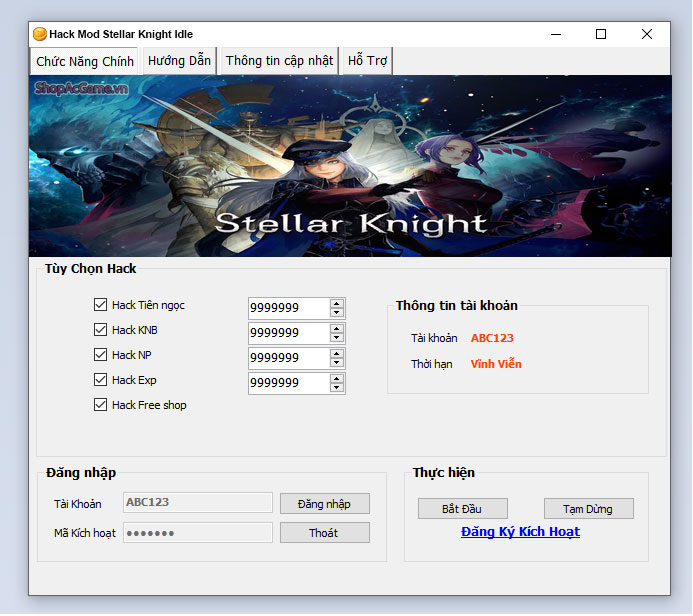Viewport: 693px width, 616px height.
Task: Switch to the Chức Năng Chính tab
Action: point(85,61)
